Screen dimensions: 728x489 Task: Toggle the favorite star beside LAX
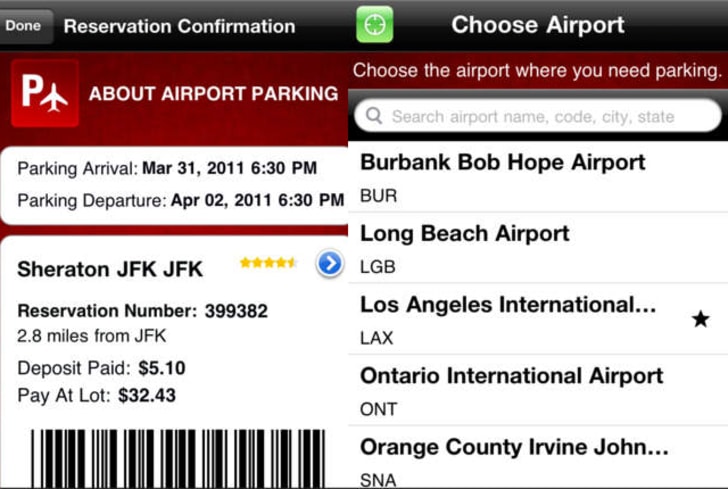[701, 319]
